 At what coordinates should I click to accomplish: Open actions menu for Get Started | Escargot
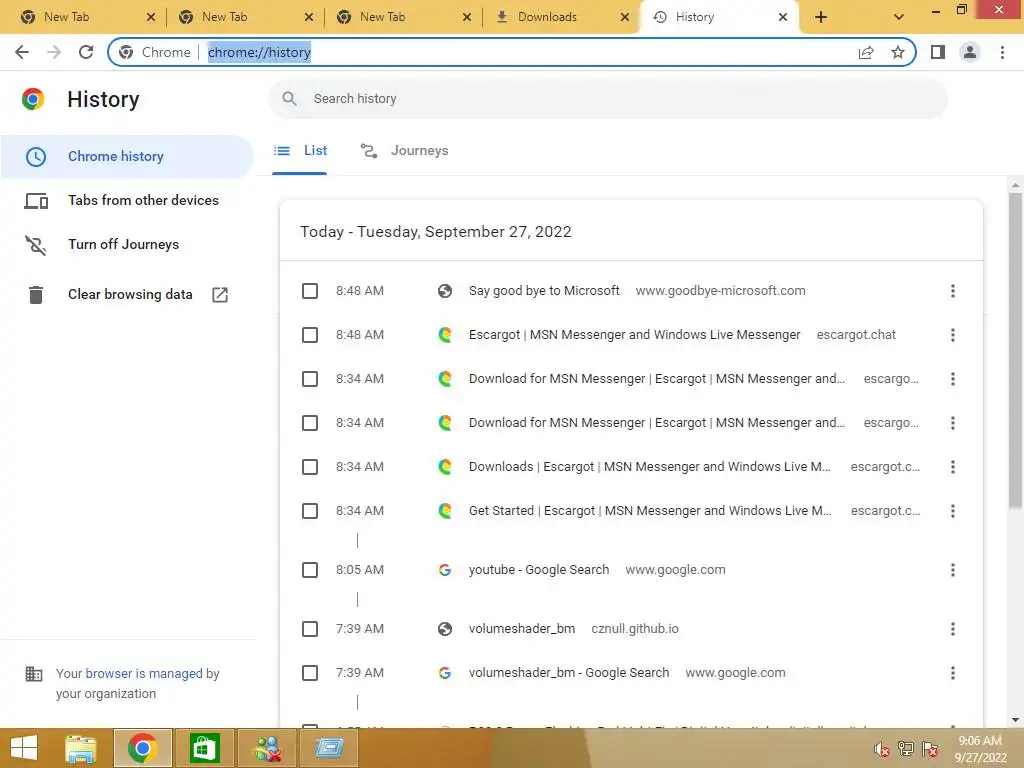click(x=953, y=511)
